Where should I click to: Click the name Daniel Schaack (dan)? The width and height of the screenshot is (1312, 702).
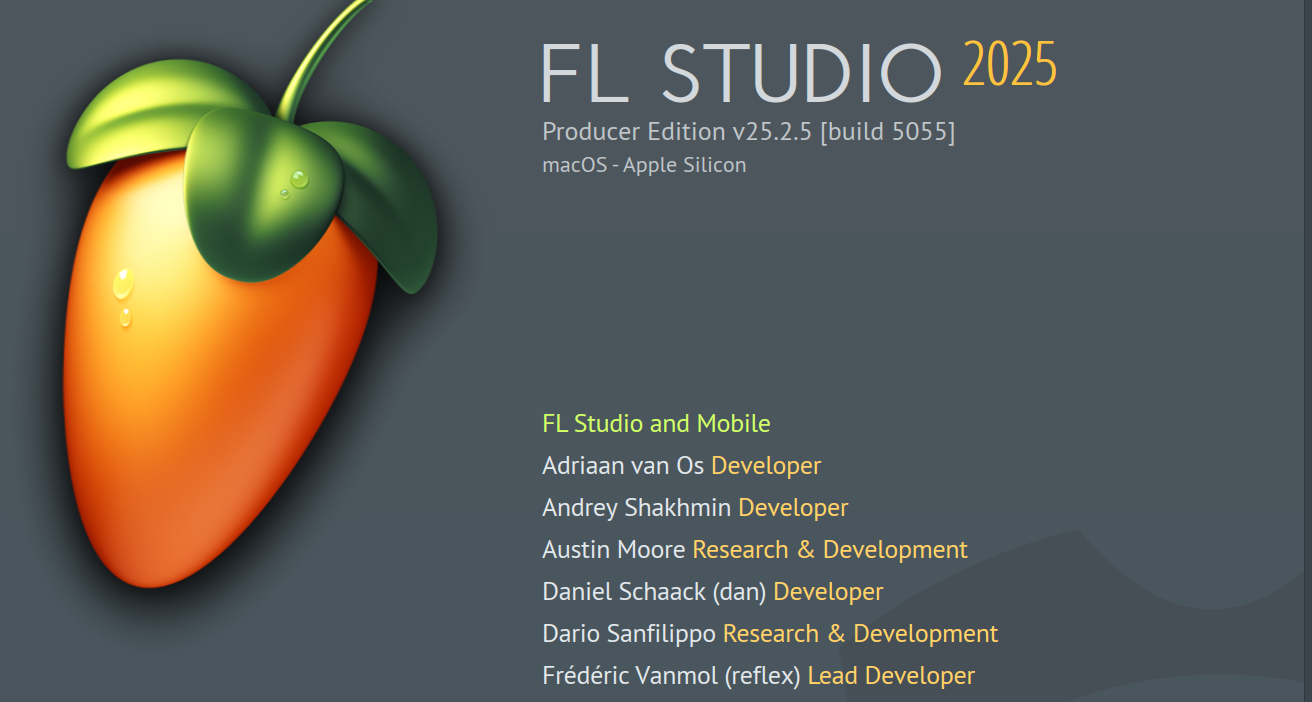click(x=654, y=592)
